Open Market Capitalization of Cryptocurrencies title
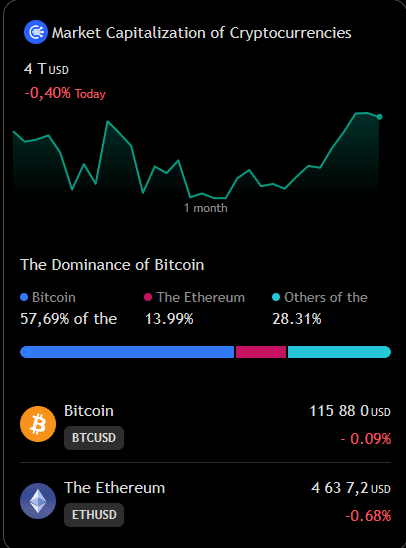Screen dimensions: 406x548 pyautogui.click(x=202, y=33)
